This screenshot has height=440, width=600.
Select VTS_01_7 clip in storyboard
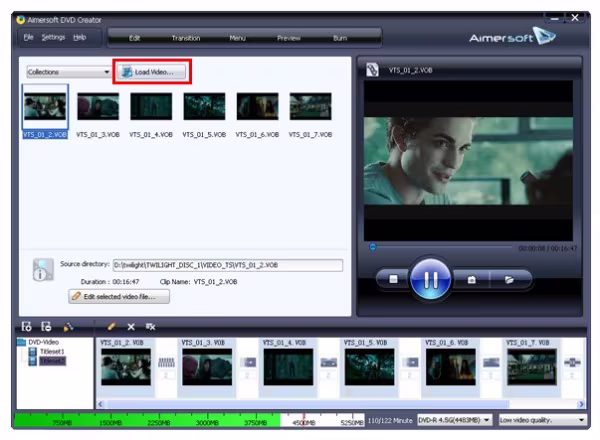532,367
